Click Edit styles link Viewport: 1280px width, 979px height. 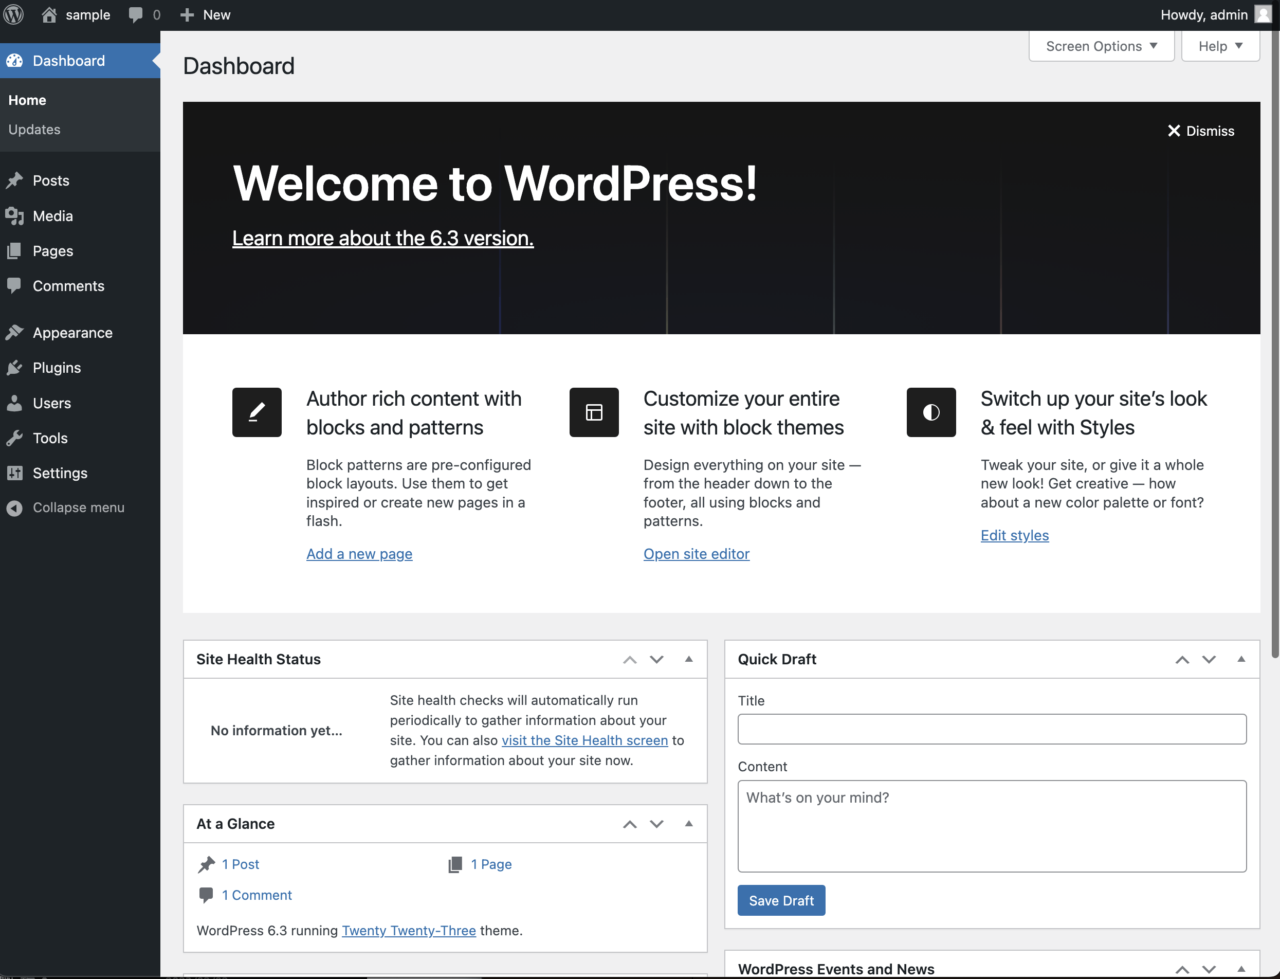coord(1015,536)
